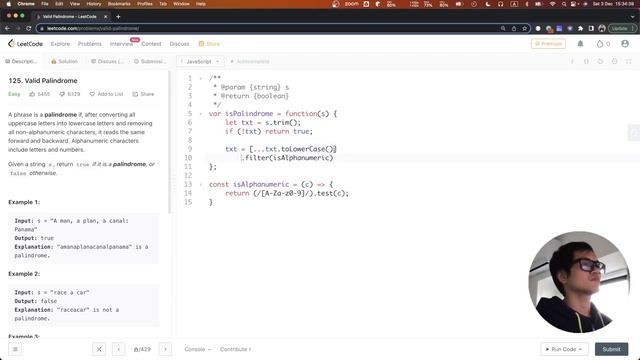Image resolution: width=640 pixels, height=360 pixels.
Task: Open macOS Spotlight search icon
Action: 564,4
